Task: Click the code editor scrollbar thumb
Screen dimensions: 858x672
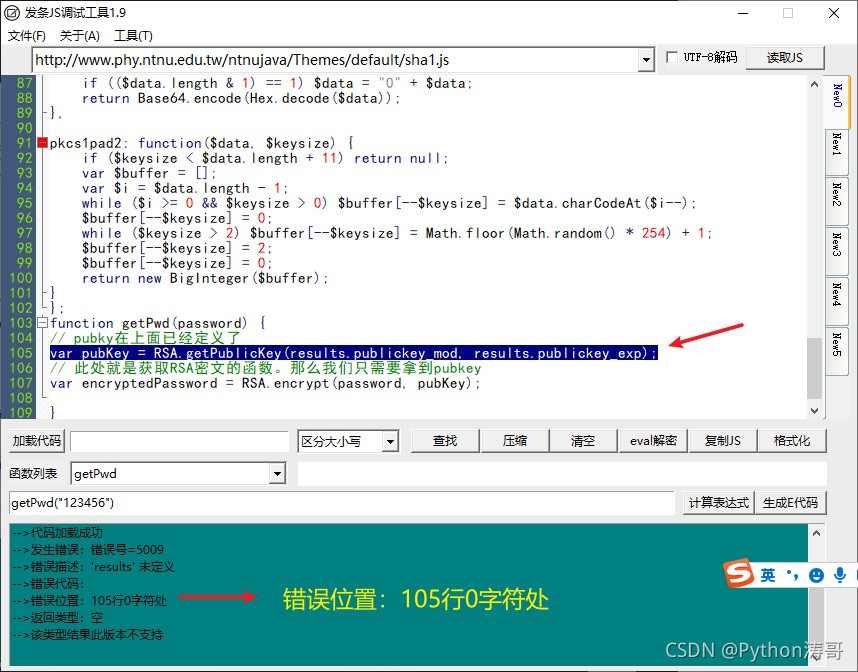Action: [814, 368]
